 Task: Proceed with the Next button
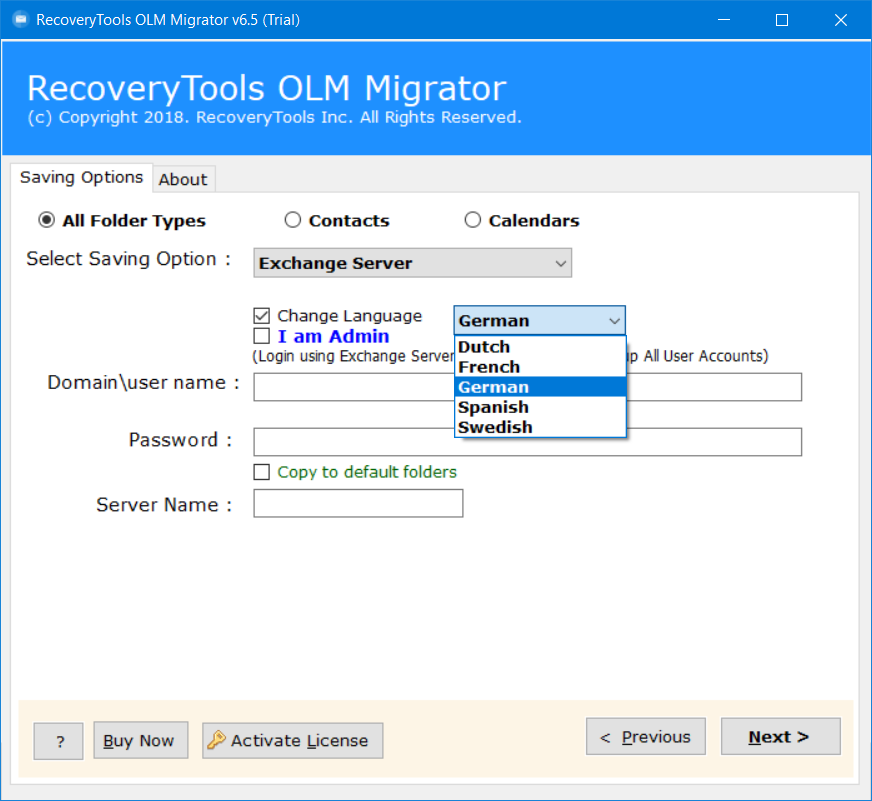(781, 736)
